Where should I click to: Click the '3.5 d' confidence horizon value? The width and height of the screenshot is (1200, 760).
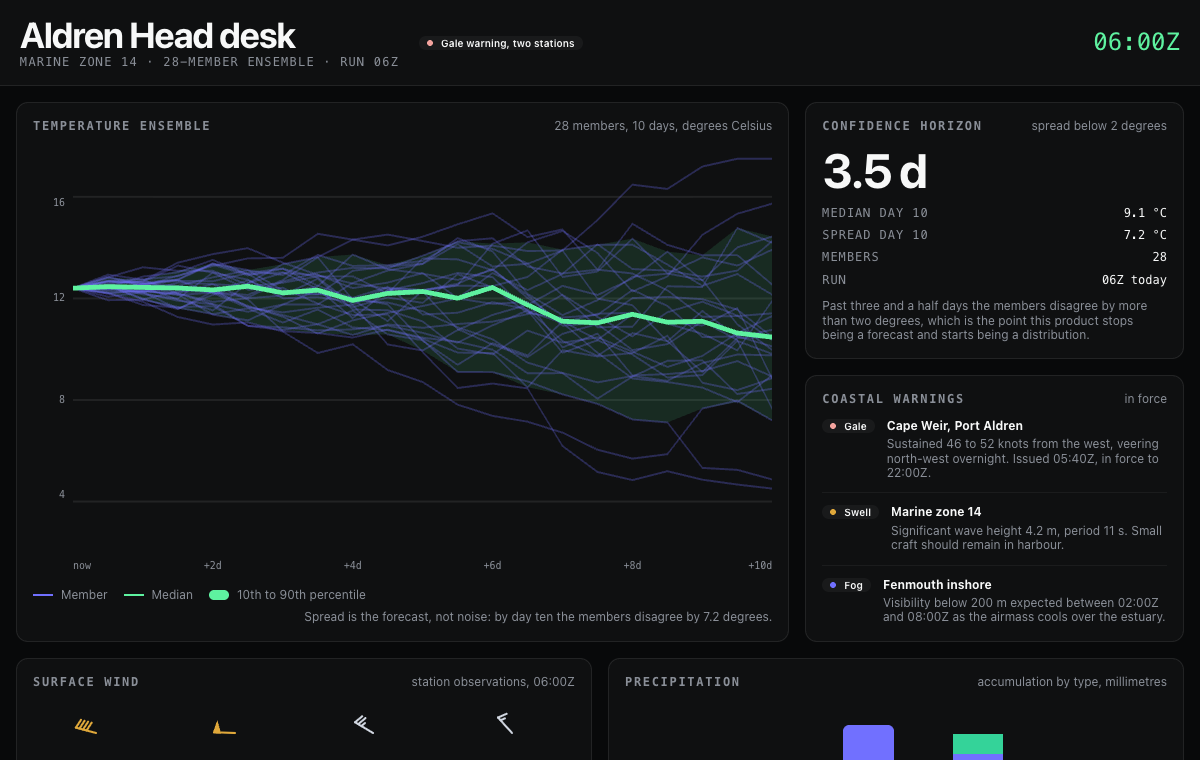tap(875, 172)
